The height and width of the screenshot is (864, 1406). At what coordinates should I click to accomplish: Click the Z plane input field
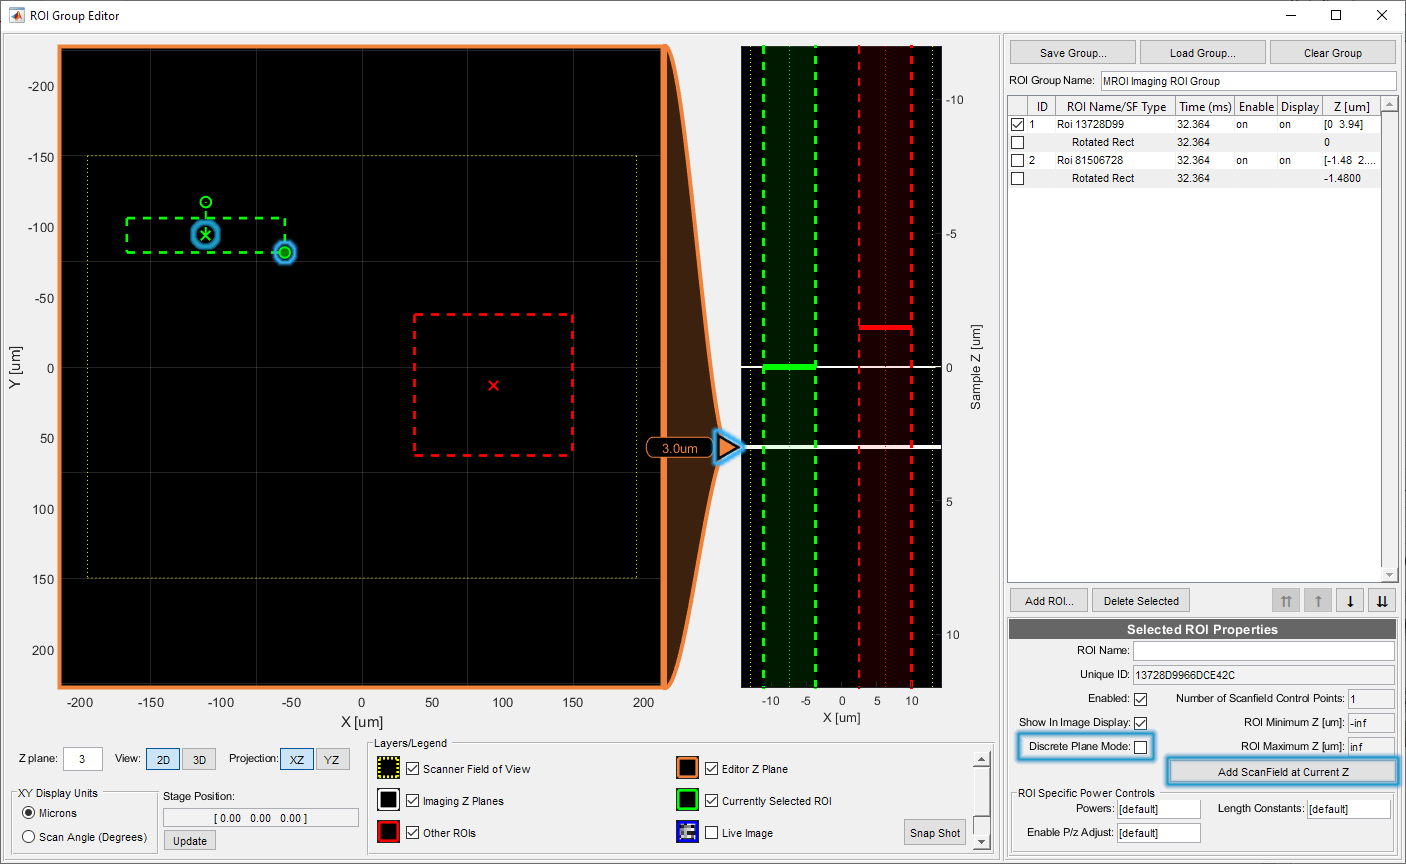(x=82, y=759)
